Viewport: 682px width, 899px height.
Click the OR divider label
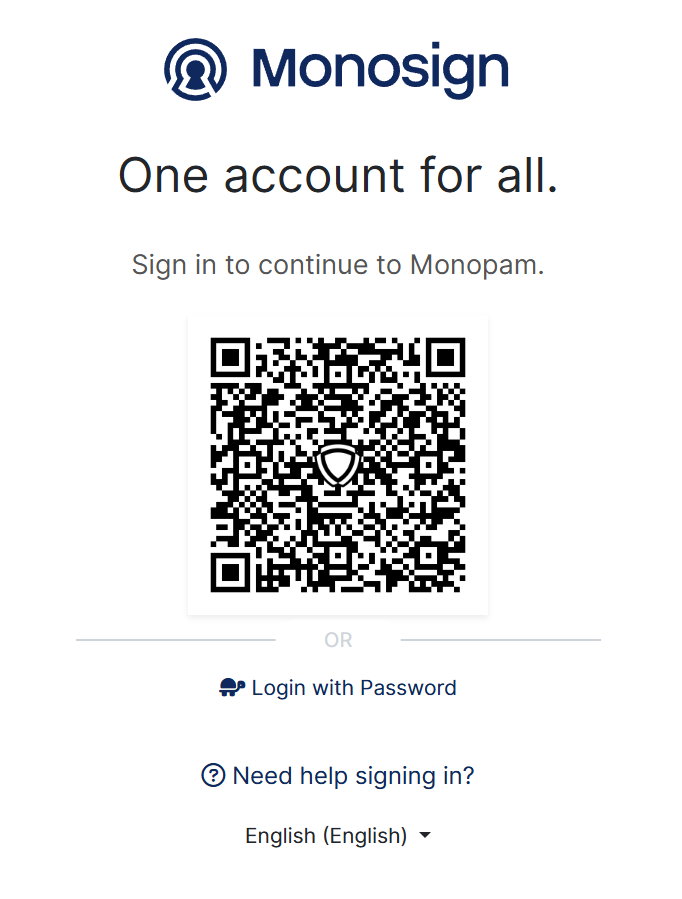338,640
